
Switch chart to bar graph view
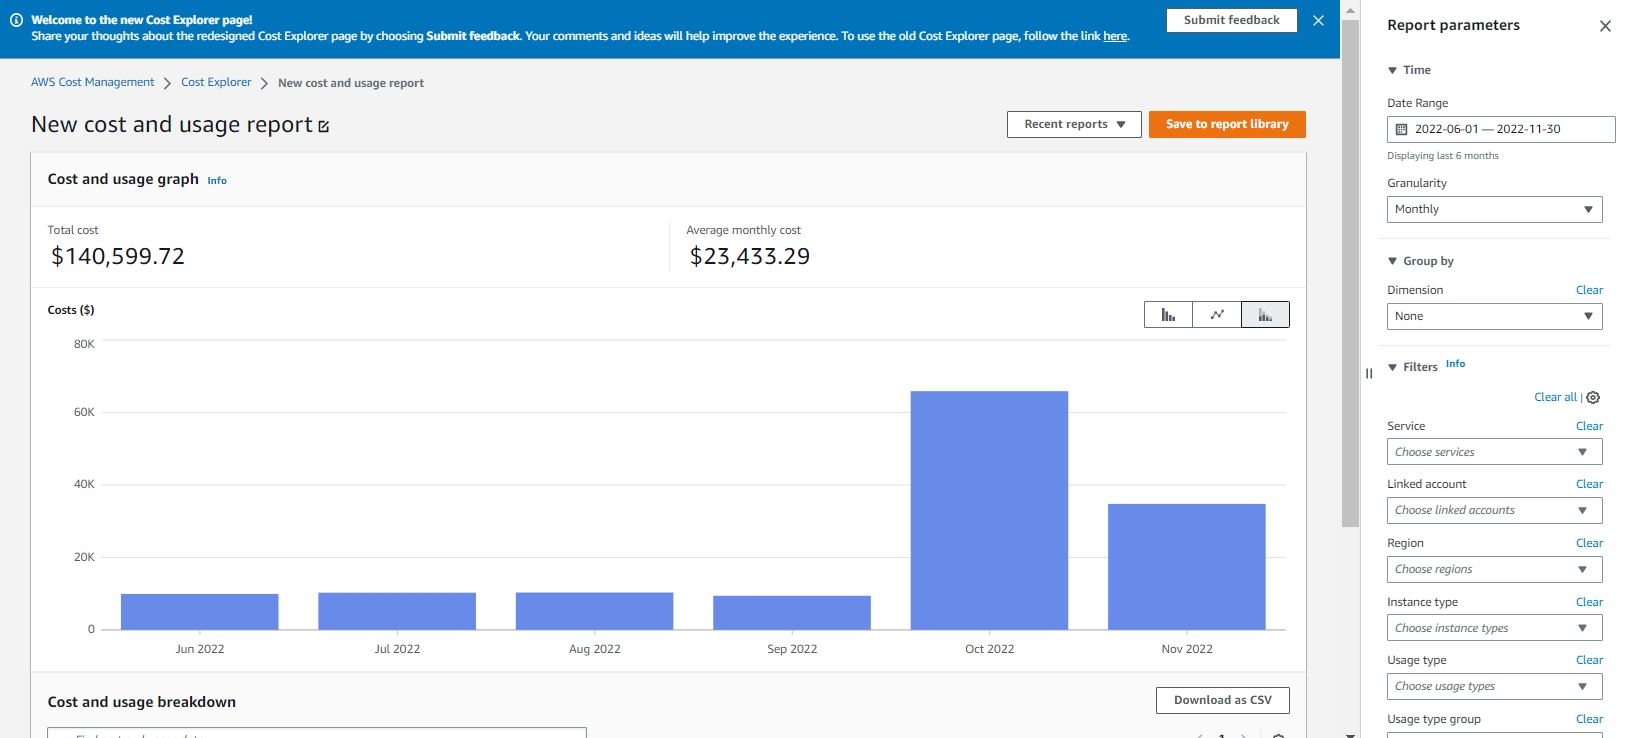[1168, 315]
